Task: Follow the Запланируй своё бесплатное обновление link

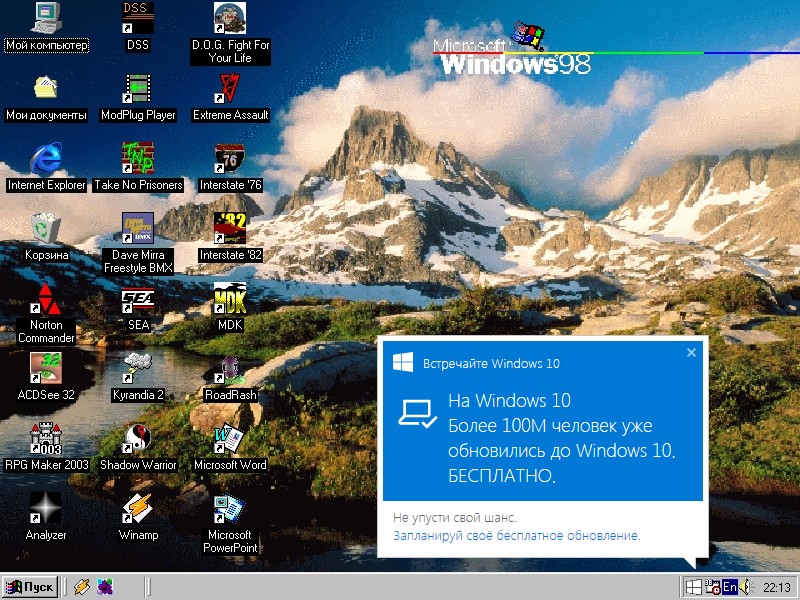Action: coord(516,536)
